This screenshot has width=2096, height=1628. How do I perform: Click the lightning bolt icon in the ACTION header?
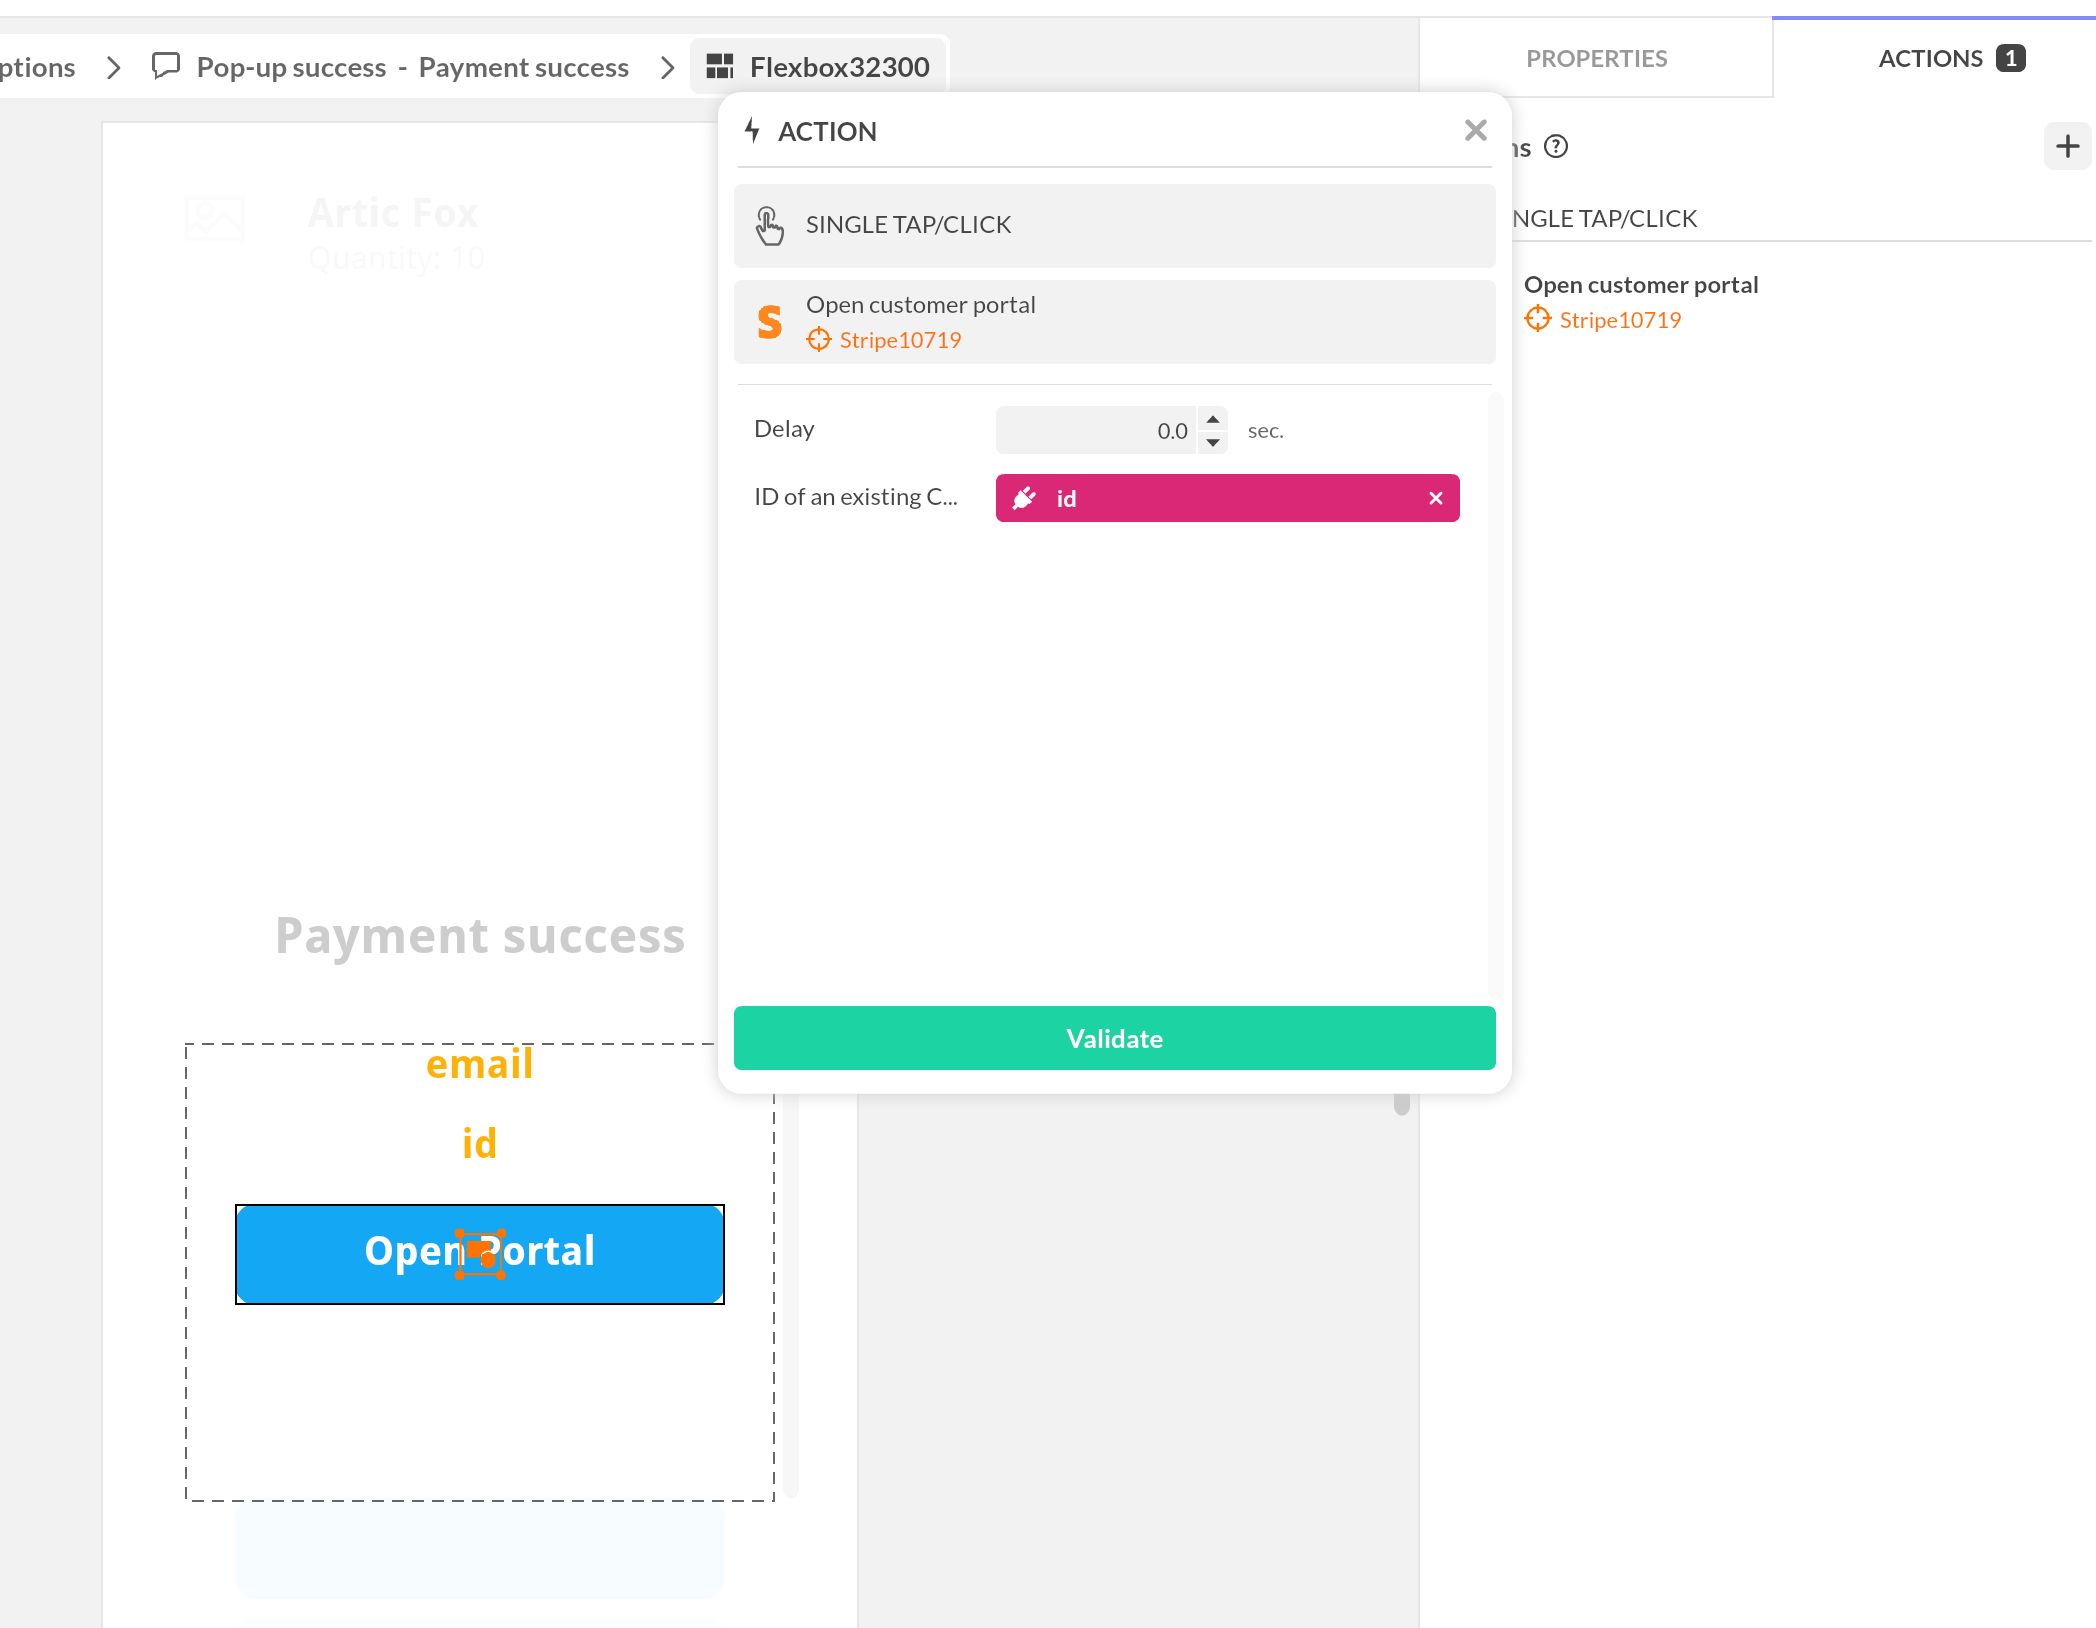[x=752, y=130]
